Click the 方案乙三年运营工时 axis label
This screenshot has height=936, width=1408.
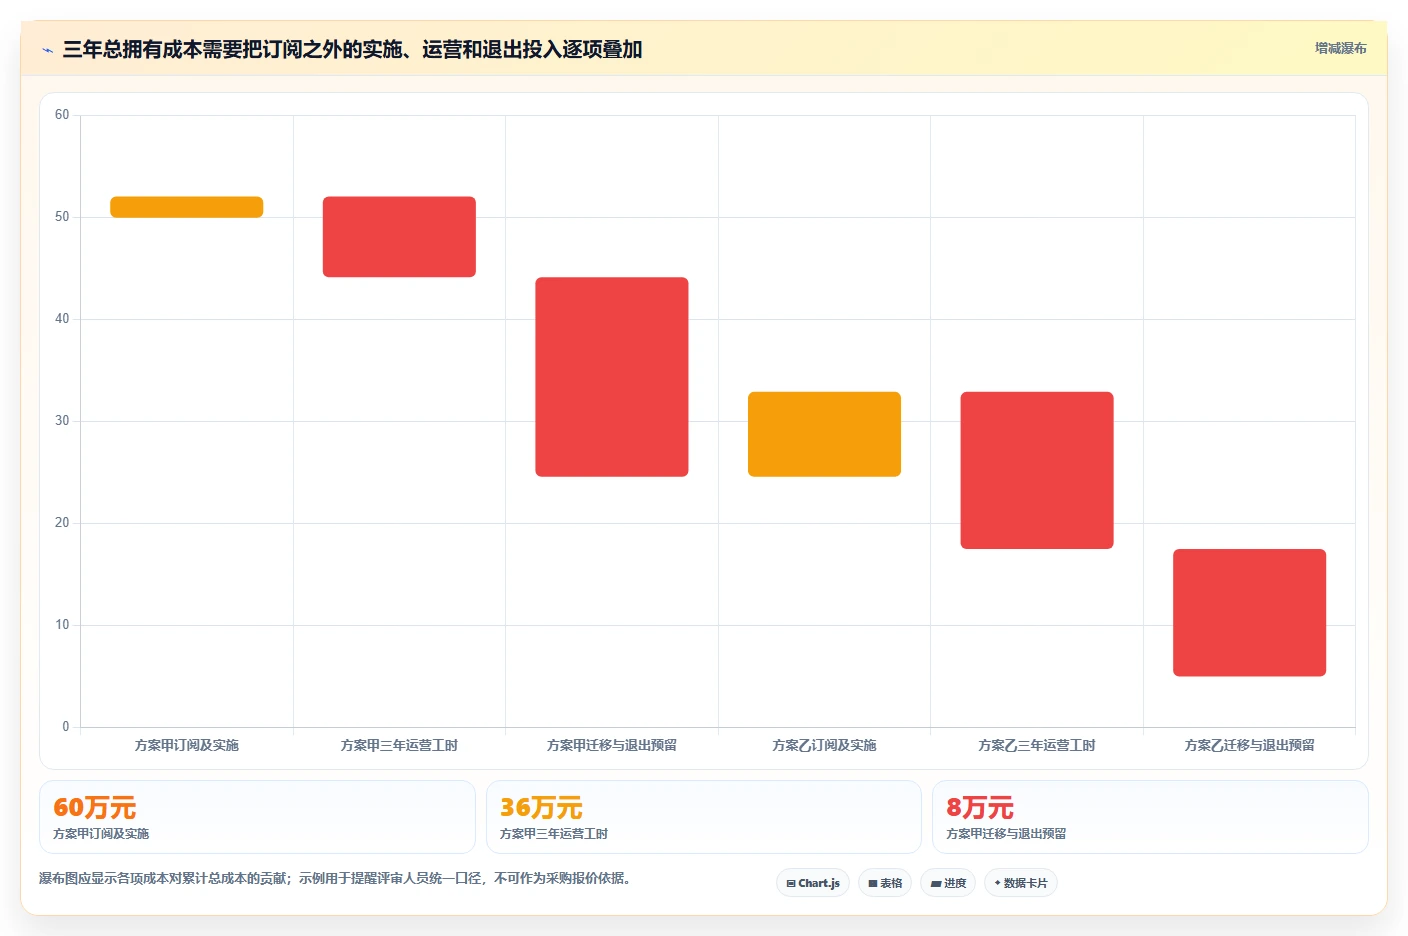[1037, 745]
